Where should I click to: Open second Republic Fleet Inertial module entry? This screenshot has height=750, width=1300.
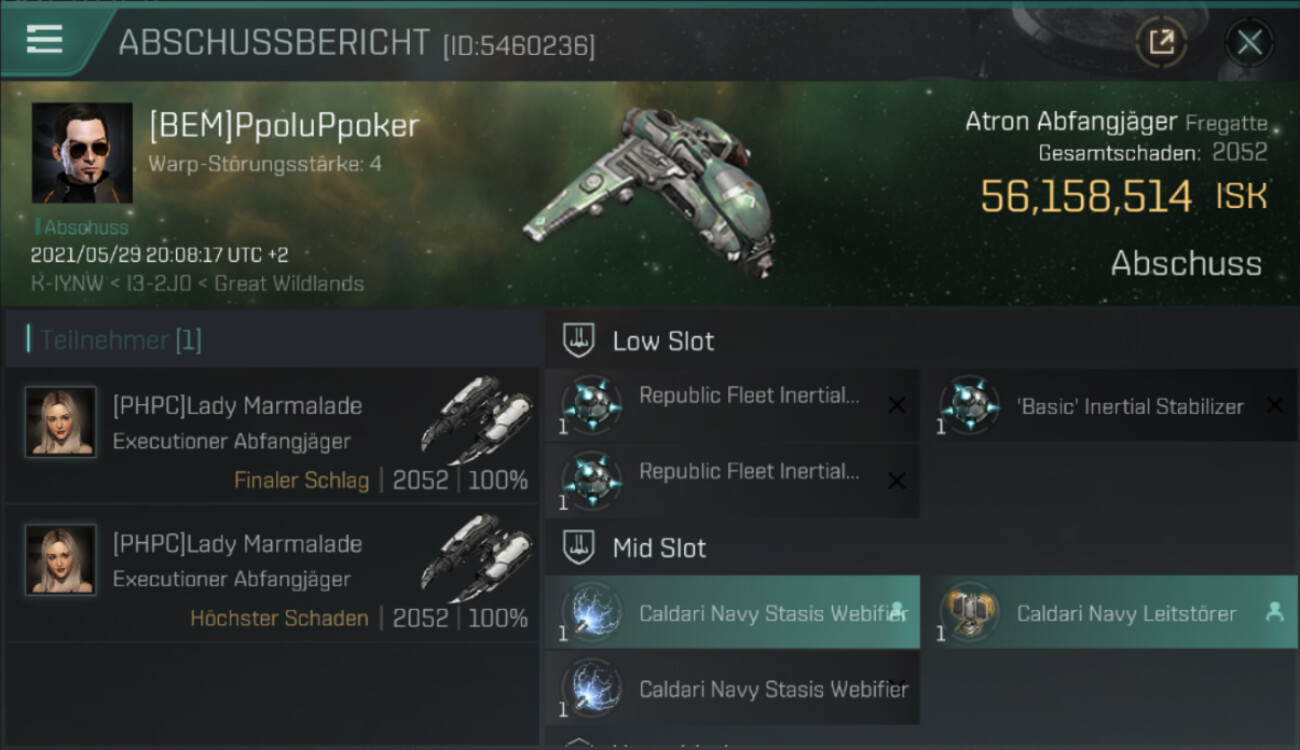coord(733,481)
